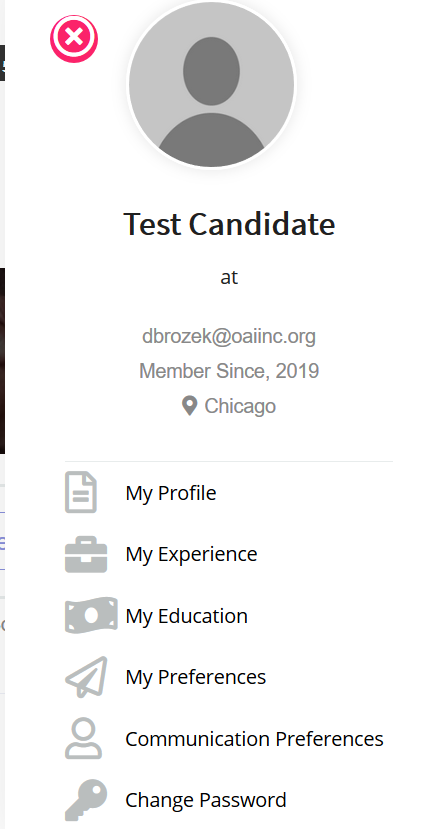This screenshot has width=423, height=829.
Task: Go to My Education
Action: click(x=187, y=616)
